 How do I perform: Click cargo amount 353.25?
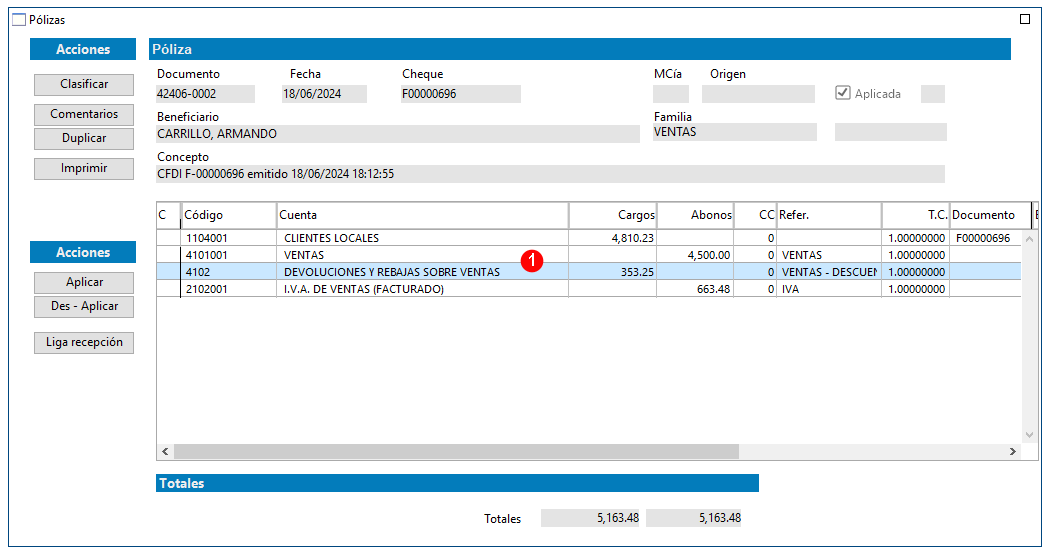pyautogui.click(x=613, y=272)
